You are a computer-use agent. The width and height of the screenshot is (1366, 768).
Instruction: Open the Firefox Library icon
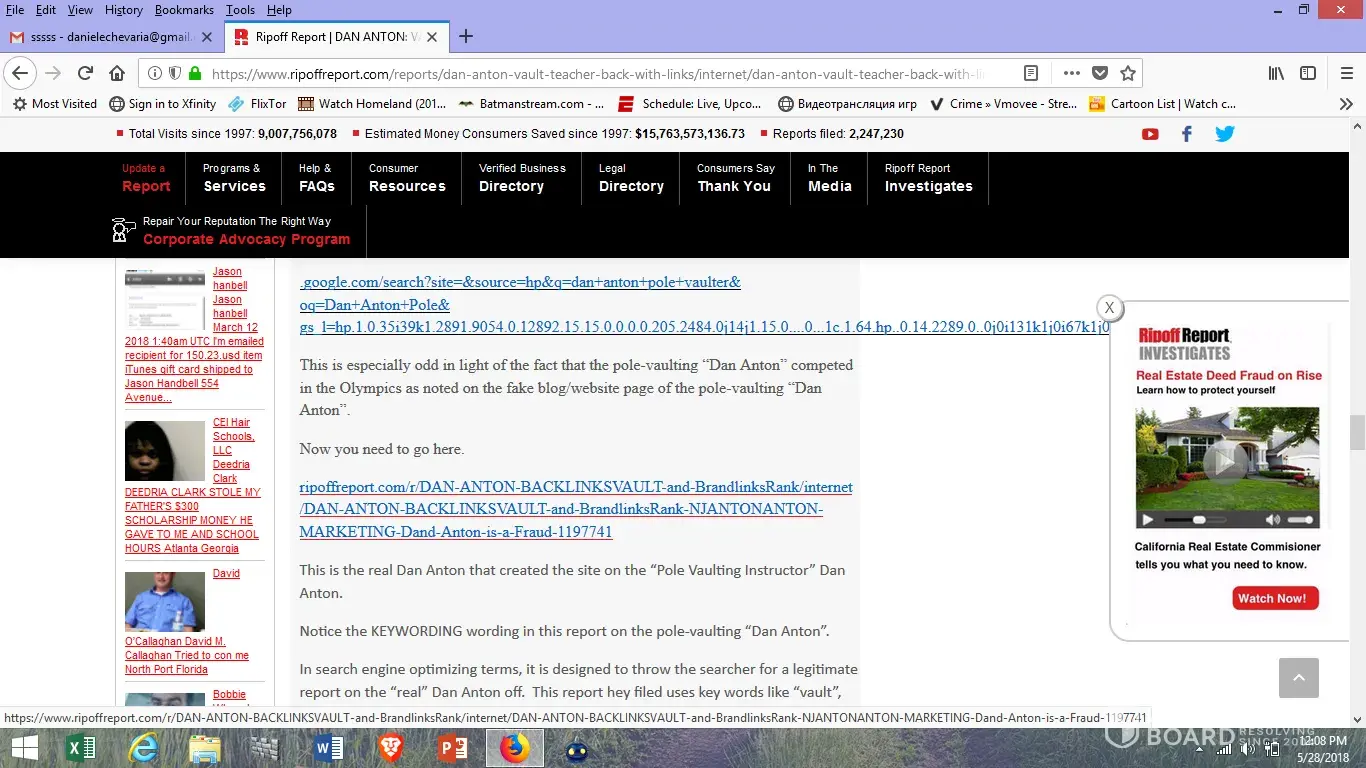[1277, 73]
